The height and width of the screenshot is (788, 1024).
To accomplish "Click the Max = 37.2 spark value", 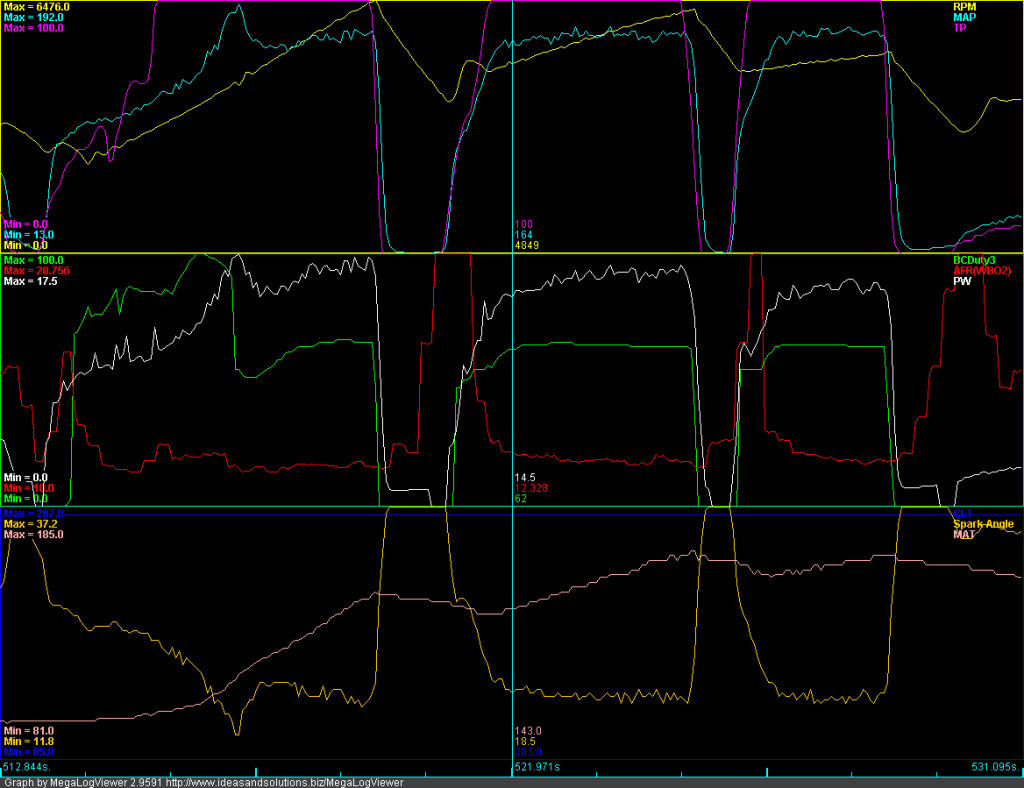I will point(31,524).
